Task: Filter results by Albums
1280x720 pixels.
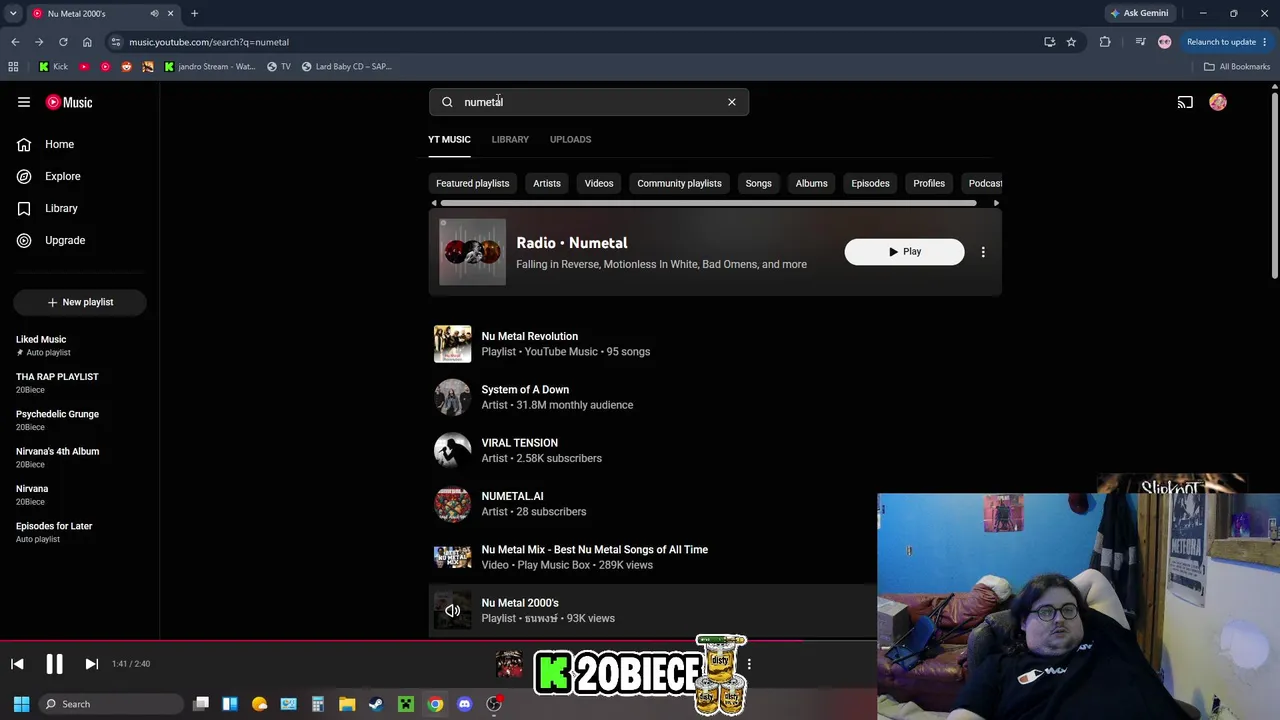Action: [812, 183]
